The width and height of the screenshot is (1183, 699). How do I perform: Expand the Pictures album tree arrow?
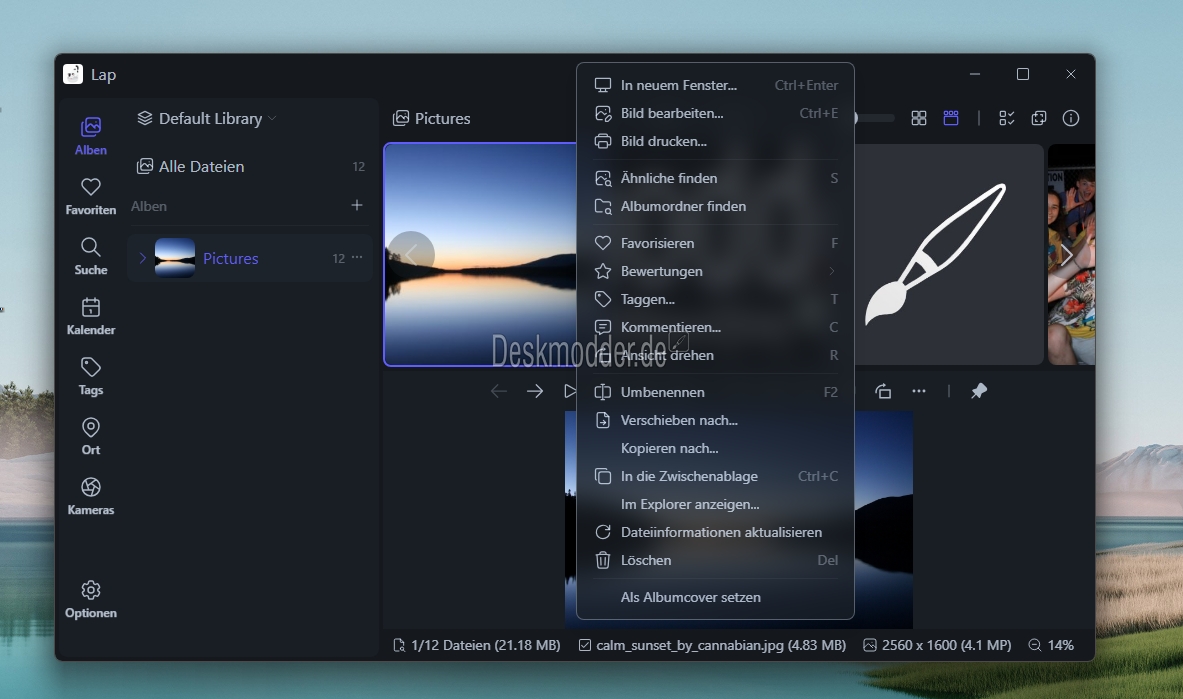(x=142, y=258)
